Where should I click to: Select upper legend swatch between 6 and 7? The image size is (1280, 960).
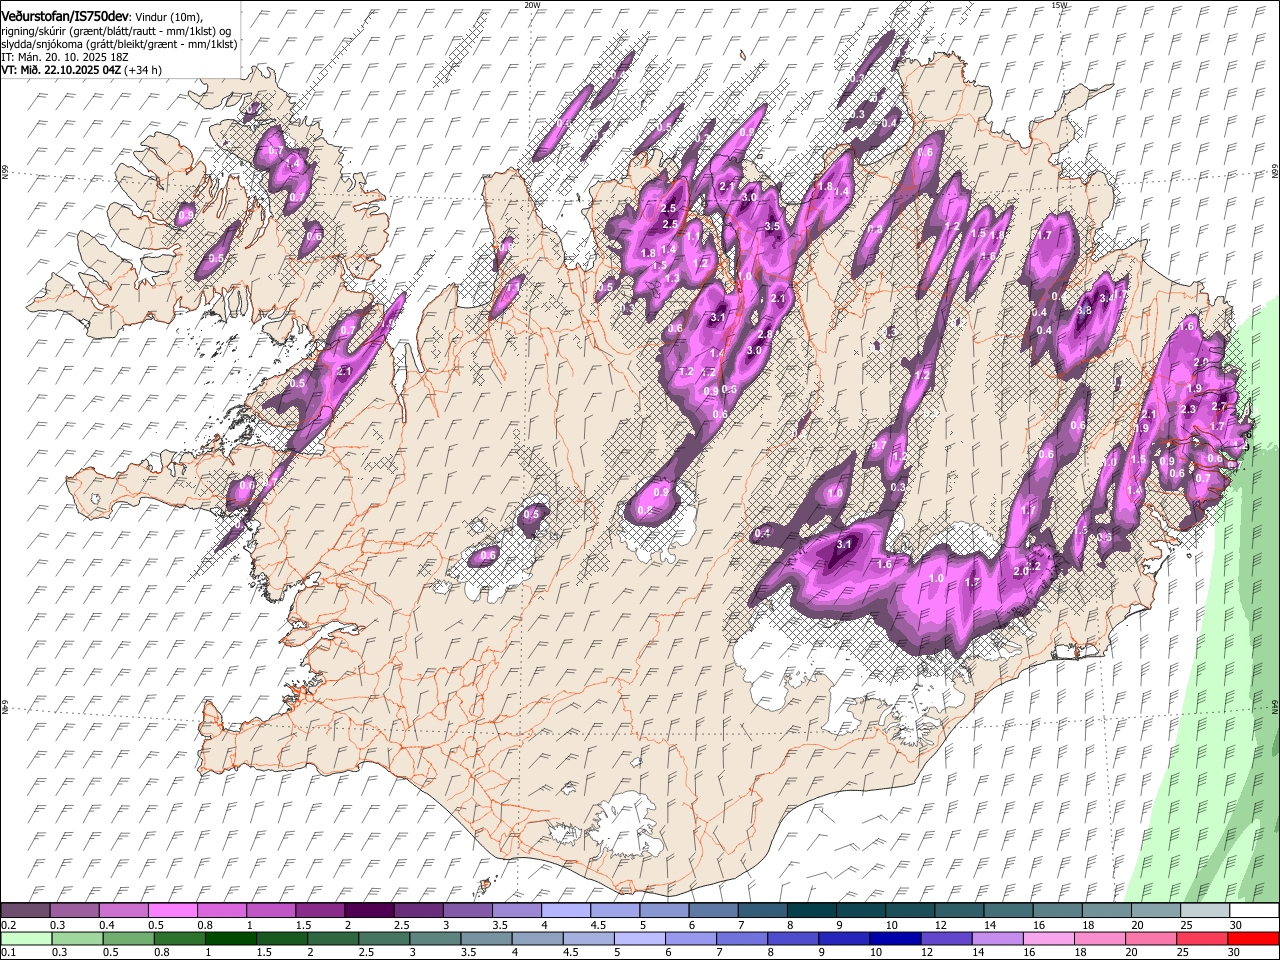tap(713, 911)
